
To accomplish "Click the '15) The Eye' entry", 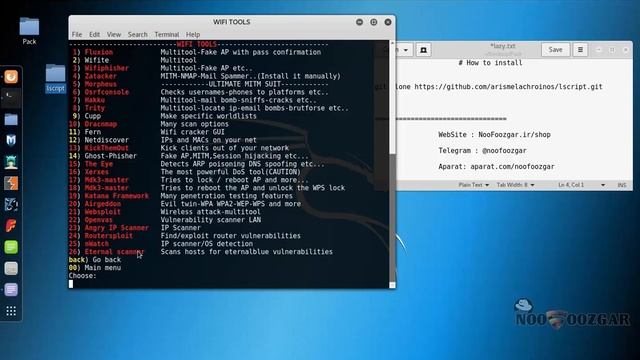I will 91,164.
